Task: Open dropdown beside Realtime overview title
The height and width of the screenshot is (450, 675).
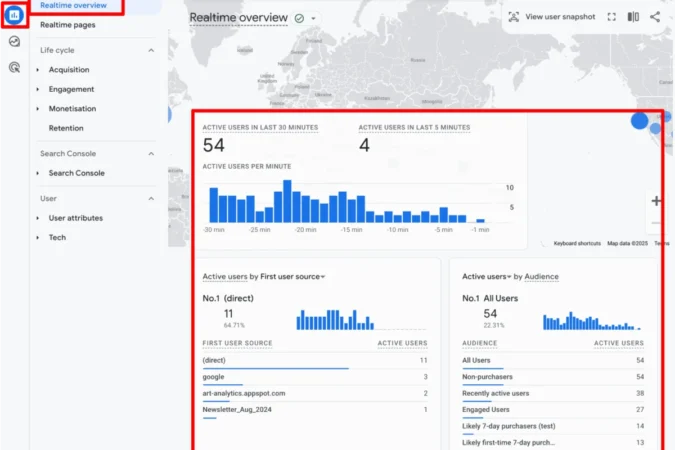Action: pyautogui.click(x=313, y=18)
